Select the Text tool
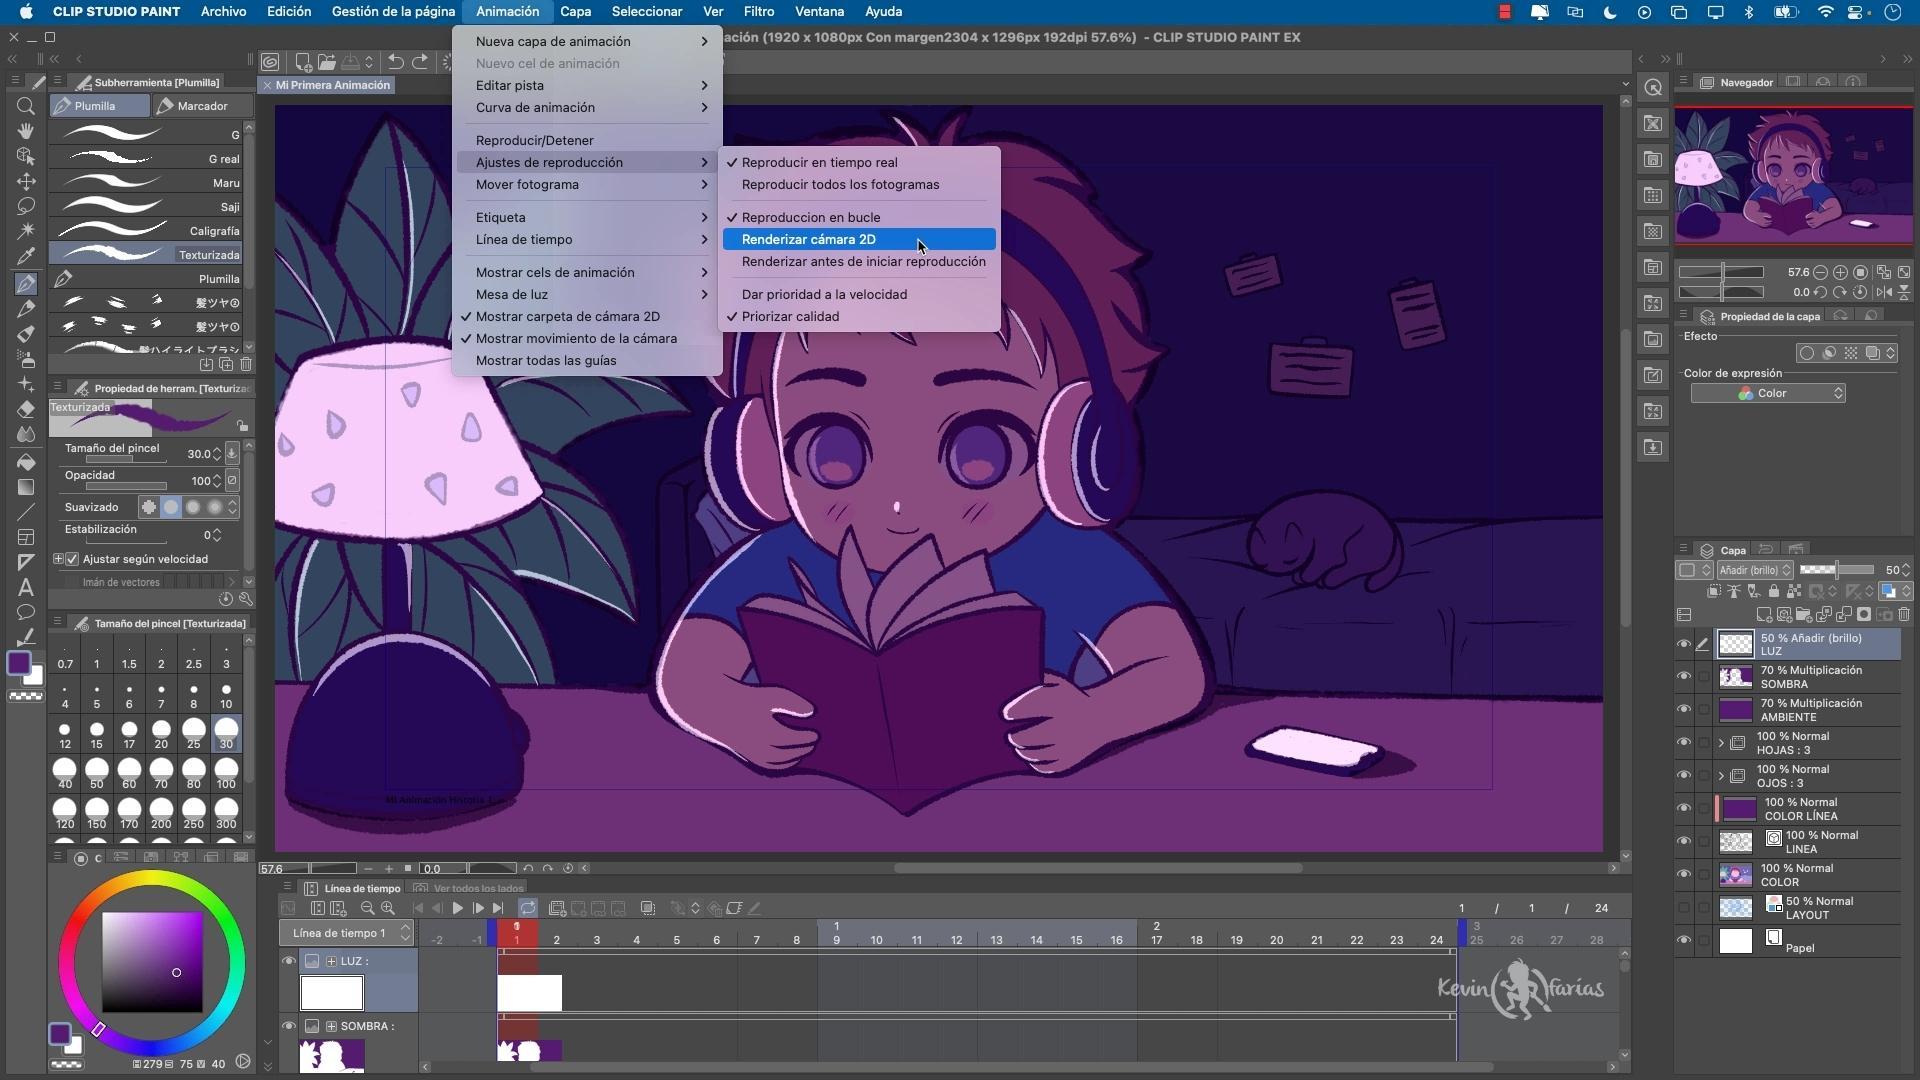1920x1080 pixels. point(26,588)
